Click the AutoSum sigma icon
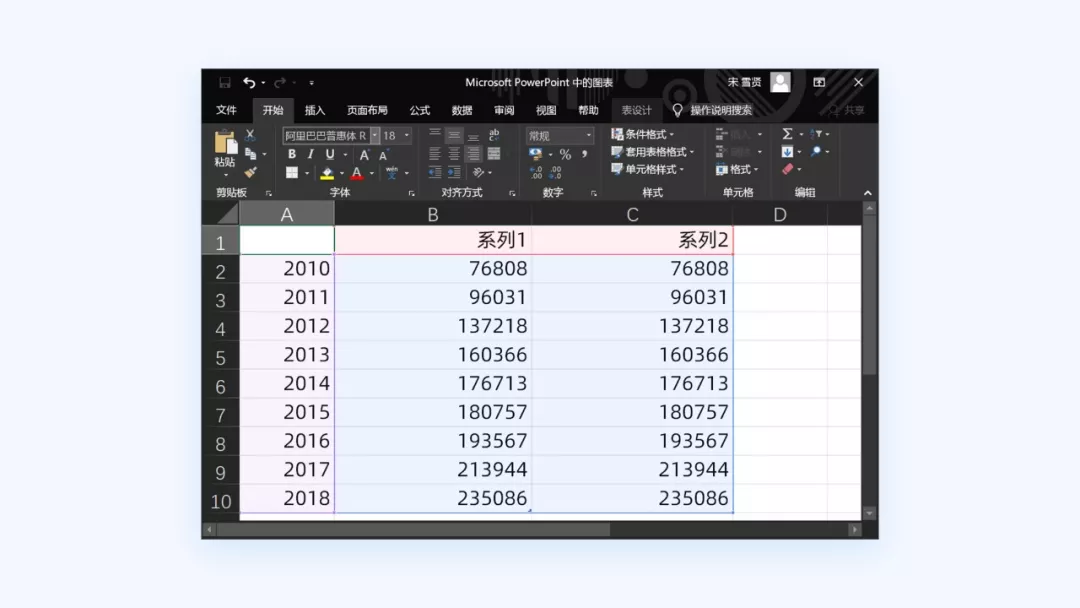The width and height of the screenshot is (1080, 608). point(787,134)
